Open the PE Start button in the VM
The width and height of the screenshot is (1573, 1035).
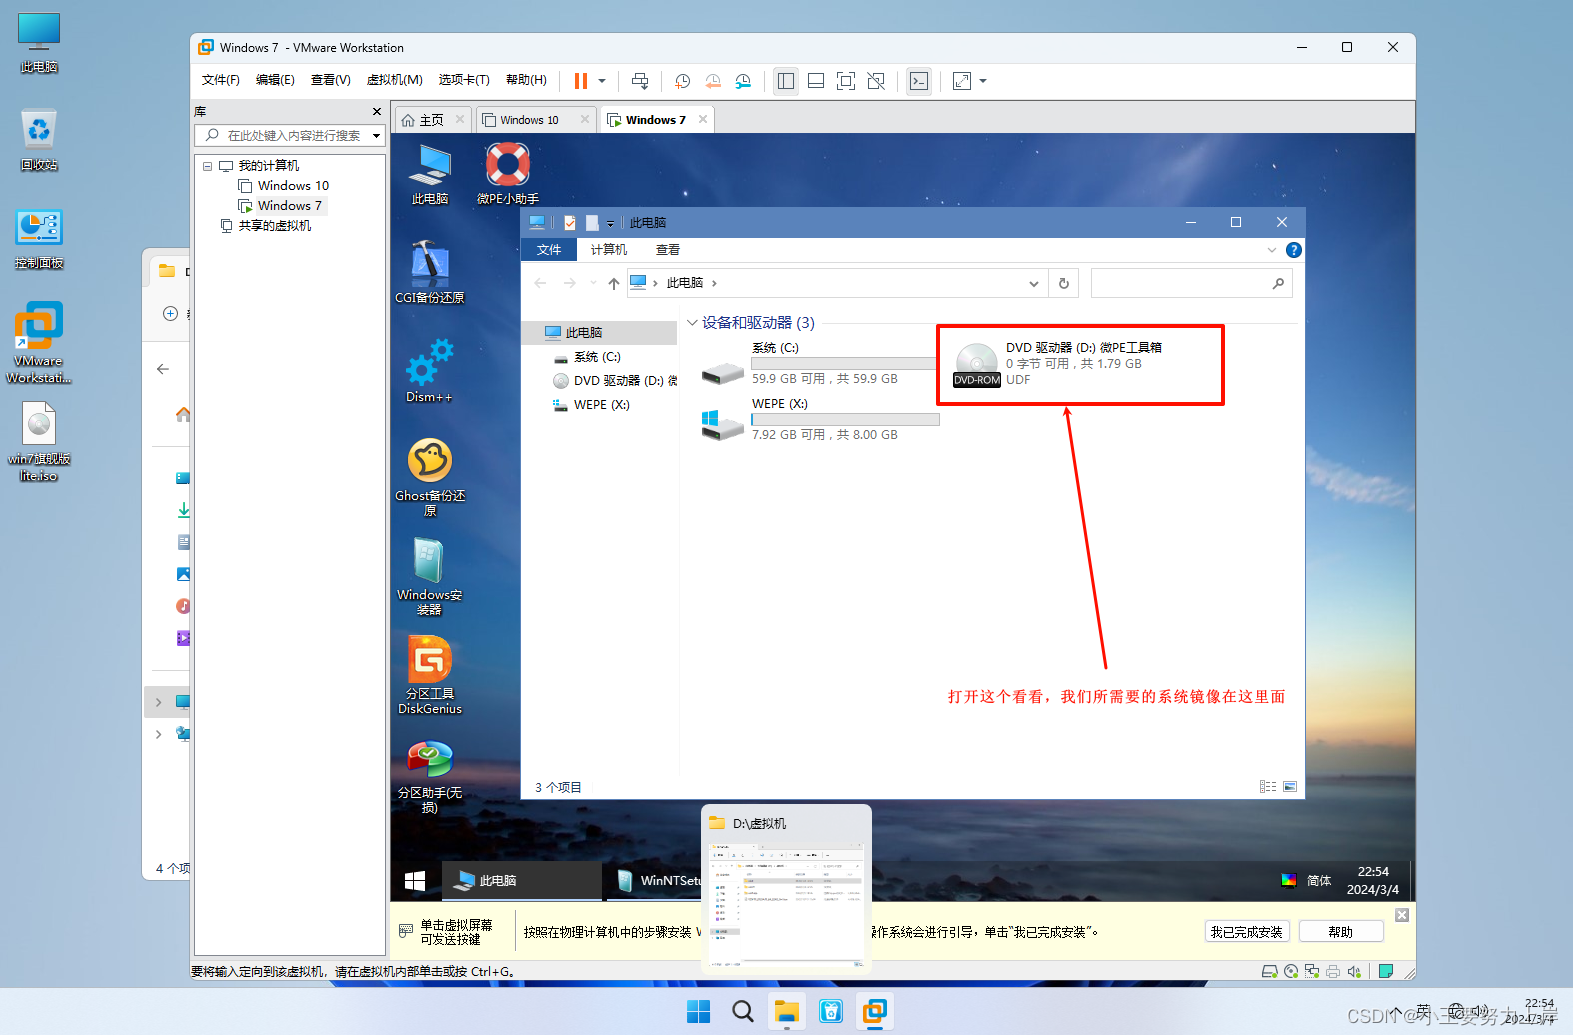coord(415,881)
